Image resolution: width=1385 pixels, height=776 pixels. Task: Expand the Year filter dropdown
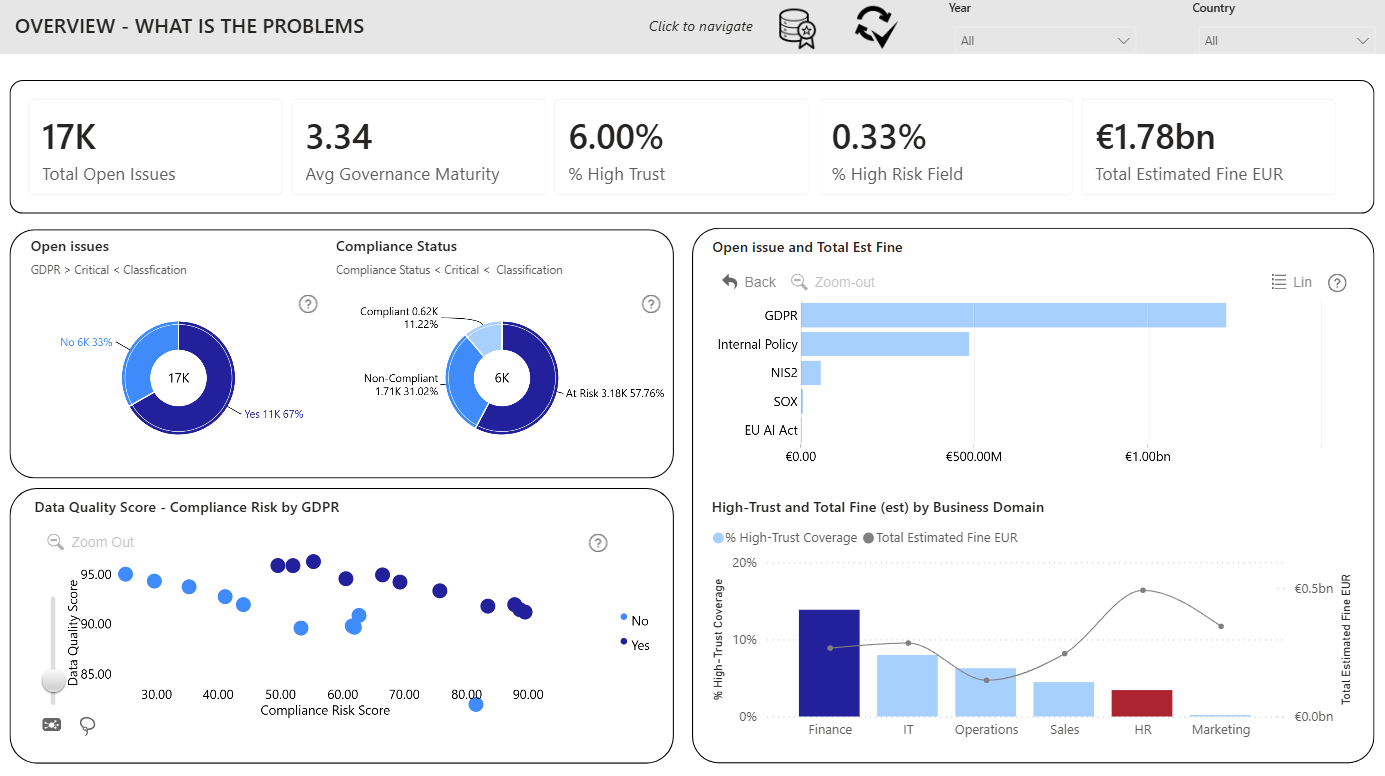pyautogui.click(x=1047, y=41)
